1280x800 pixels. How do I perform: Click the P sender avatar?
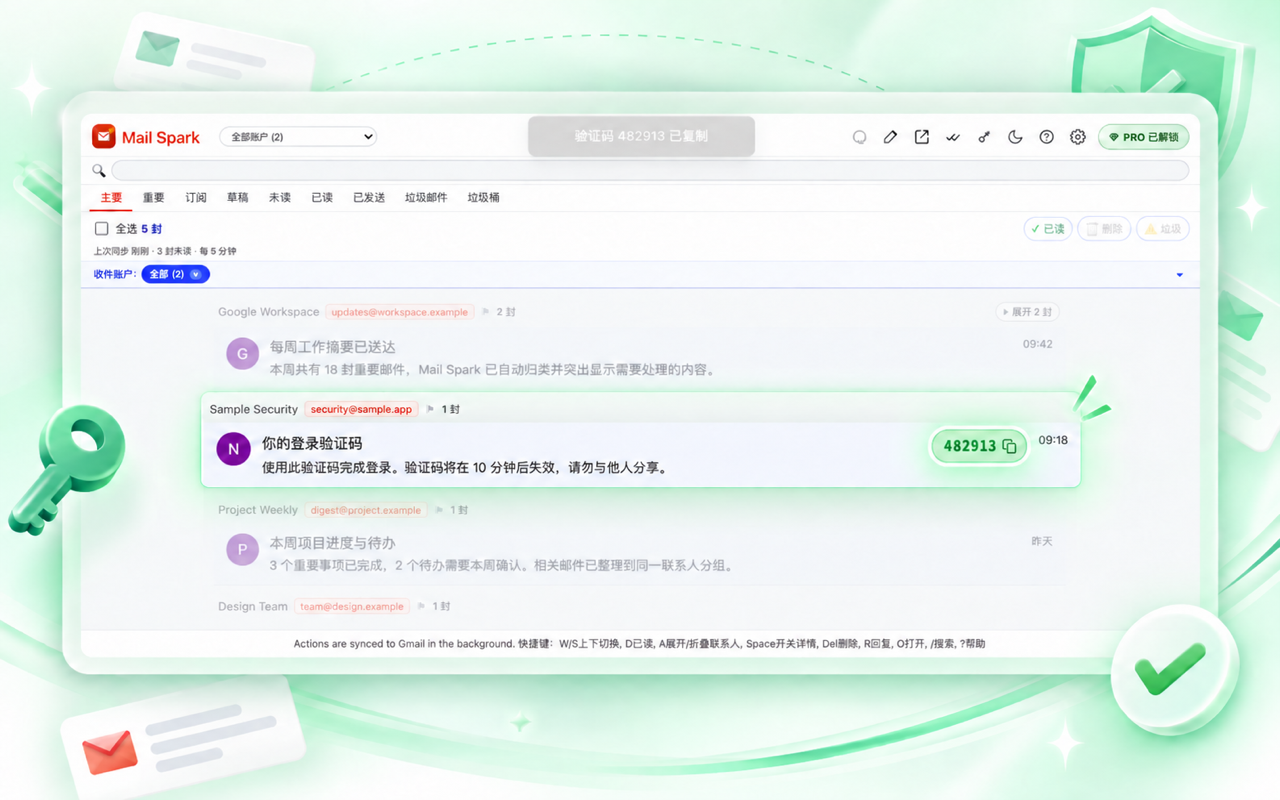(x=242, y=549)
